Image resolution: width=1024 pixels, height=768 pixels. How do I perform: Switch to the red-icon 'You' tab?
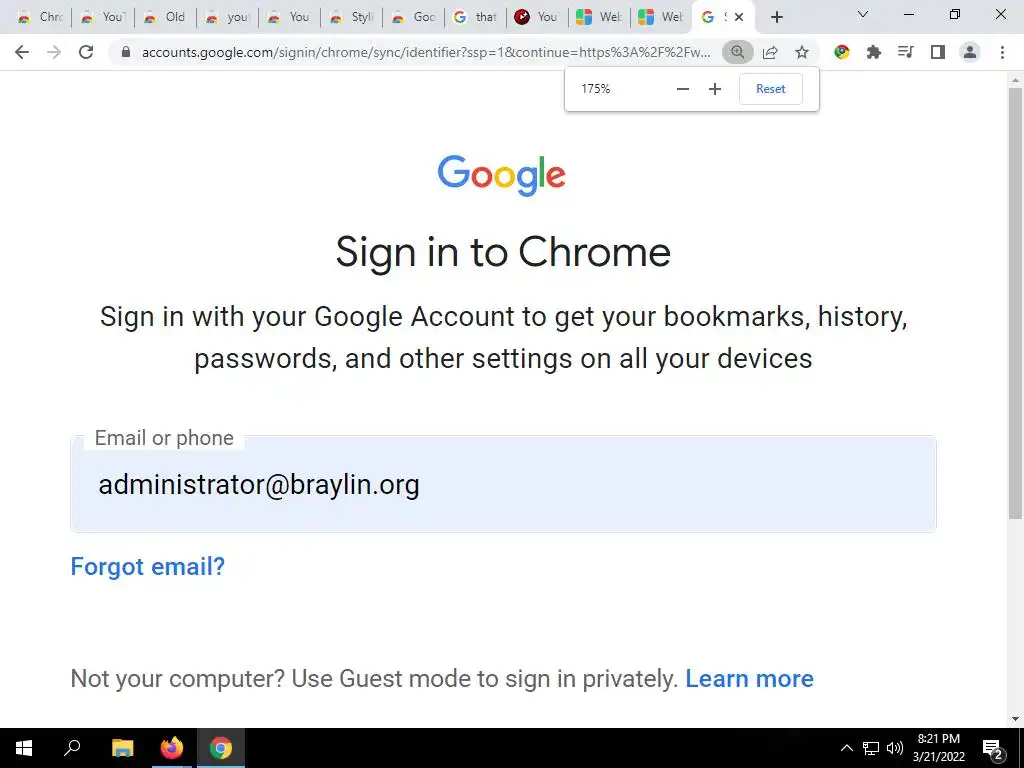(537, 17)
